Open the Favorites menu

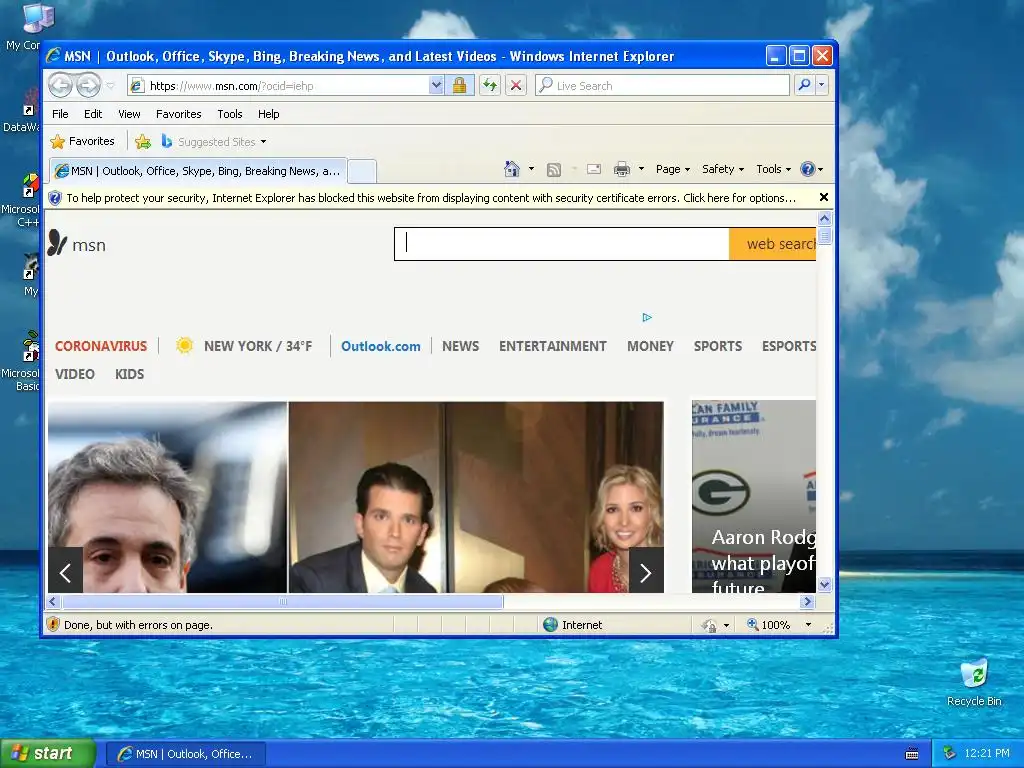[178, 114]
